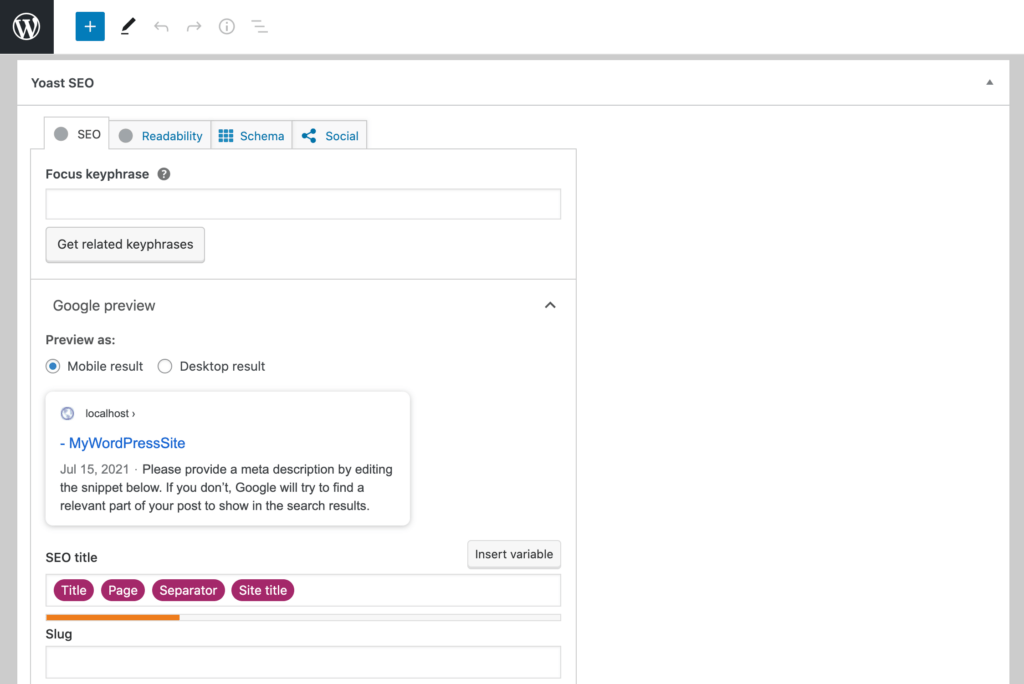The image size is (1024, 684).
Task: Click the Separator variable tag
Action: click(188, 591)
